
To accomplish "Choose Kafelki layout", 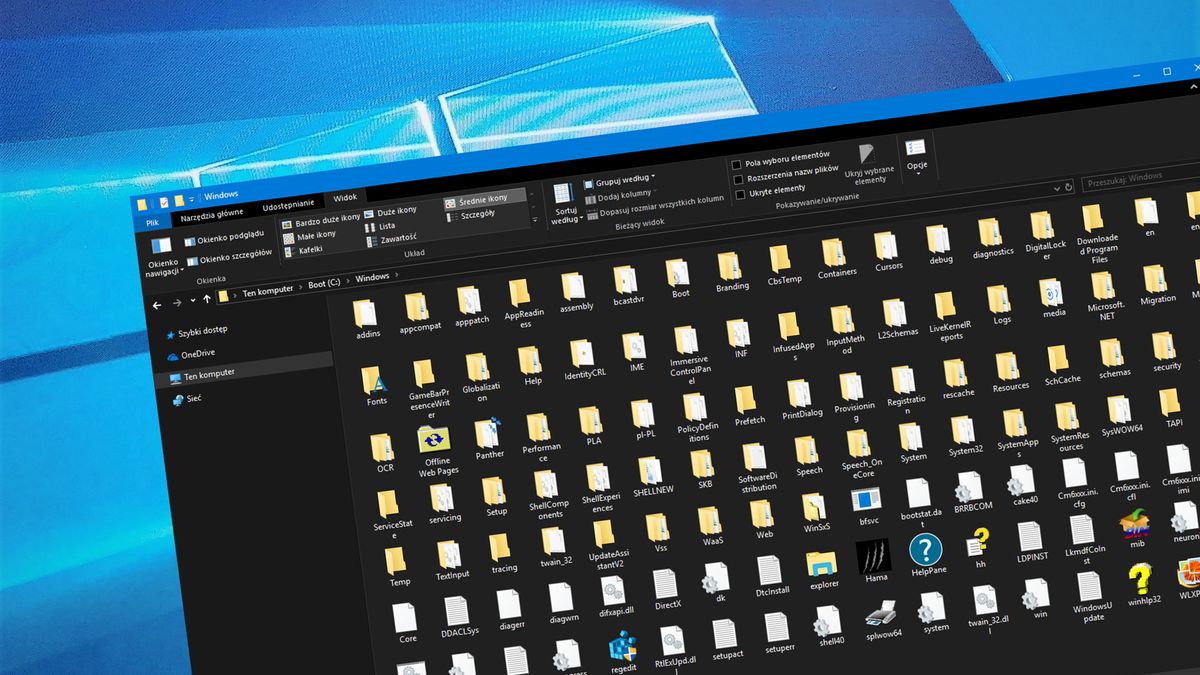I will coord(304,249).
